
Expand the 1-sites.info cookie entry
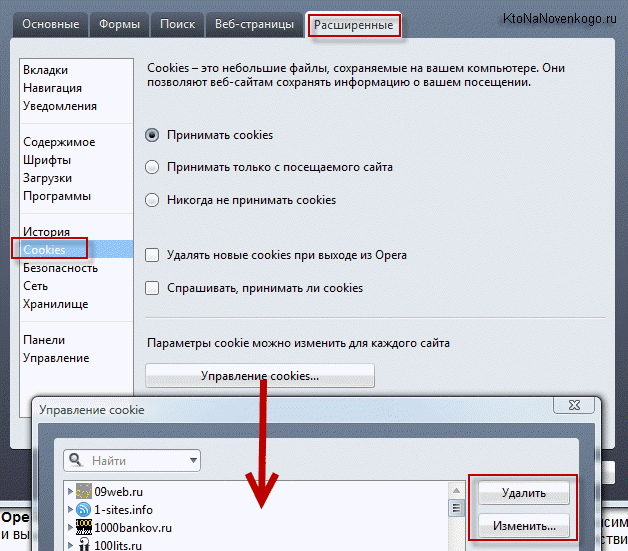click(70, 509)
